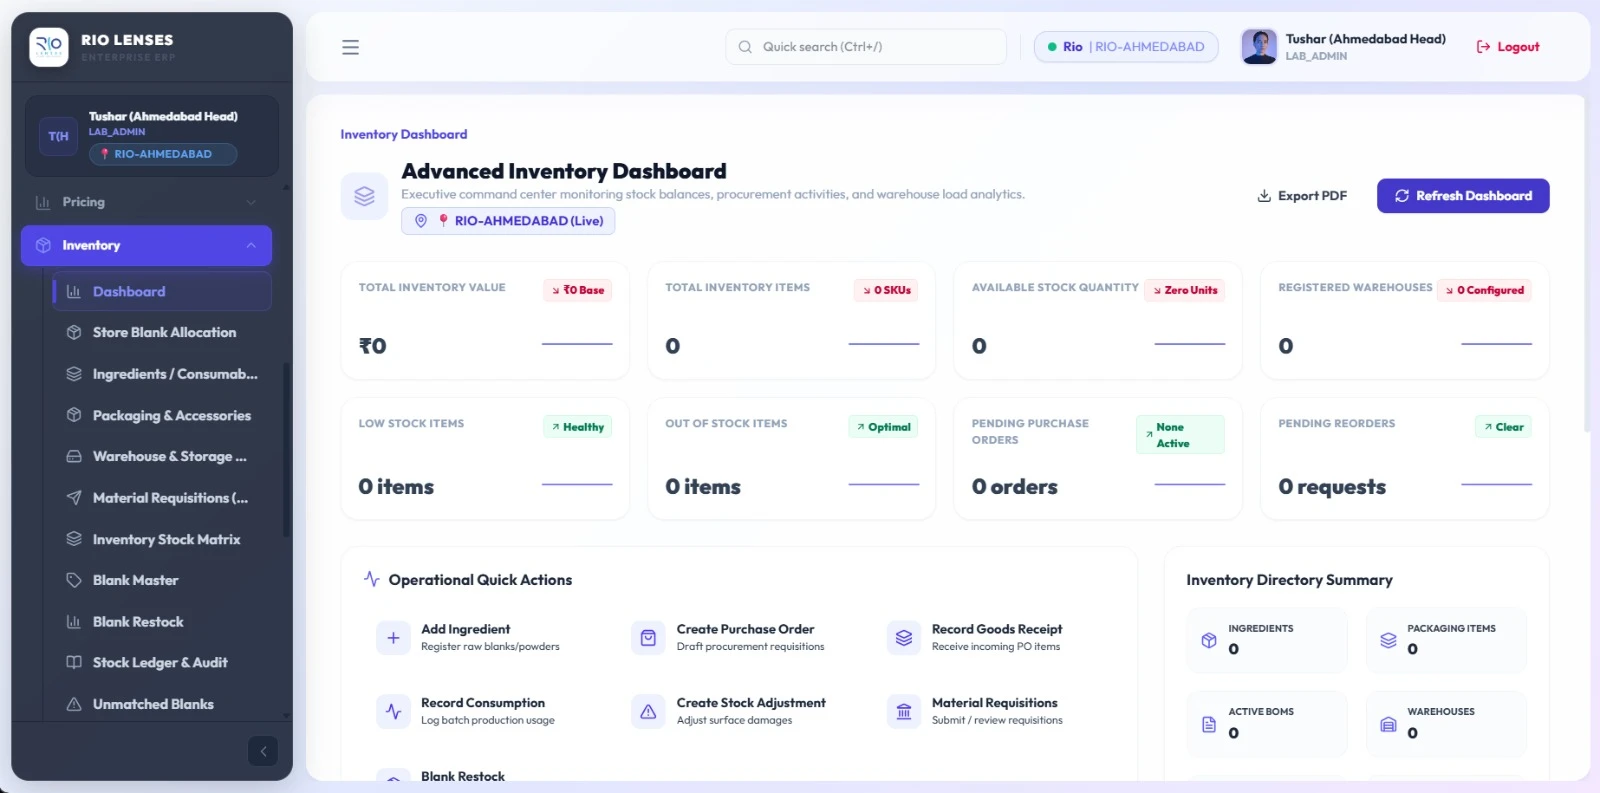The height and width of the screenshot is (793, 1600).
Task: Click the Low Stock Items Healthy badge
Action: [x=578, y=427]
